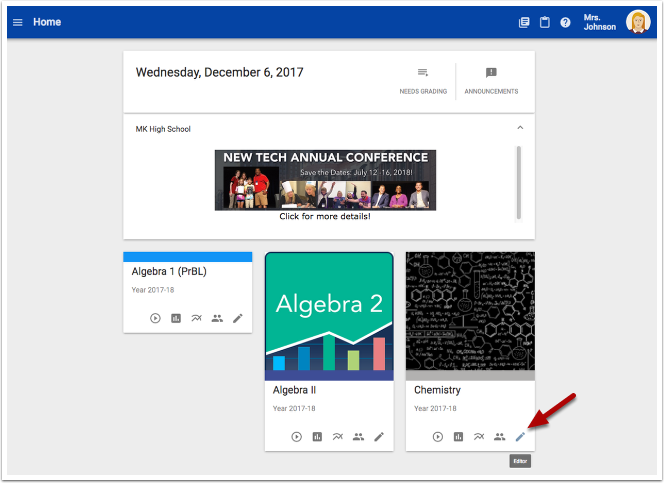Click the date Wednesday, December 6, 2017
The width and height of the screenshot is (664, 483).
point(219,72)
